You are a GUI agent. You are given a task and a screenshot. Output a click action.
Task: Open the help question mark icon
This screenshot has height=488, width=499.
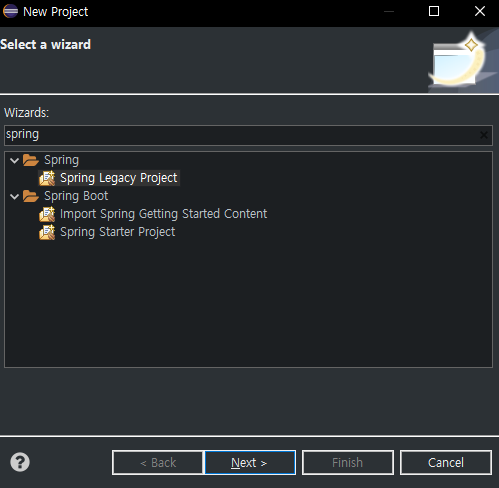pyautogui.click(x=20, y=462)
